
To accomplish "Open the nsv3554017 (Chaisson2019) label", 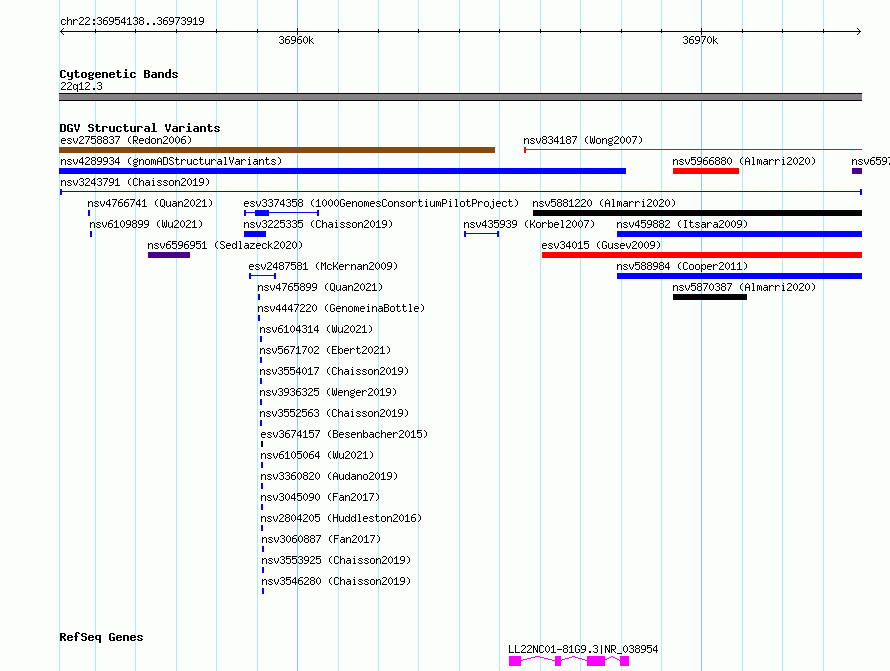I will [334, 371].
